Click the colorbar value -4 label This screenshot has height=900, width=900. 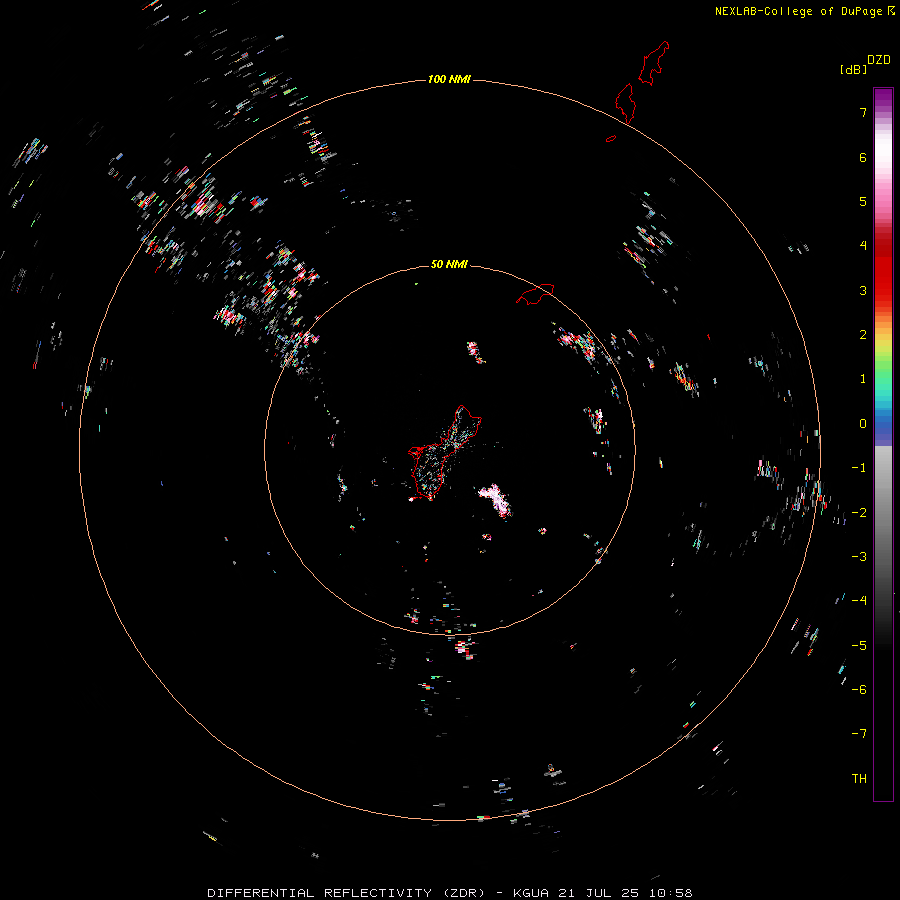(x=859, y=600)
